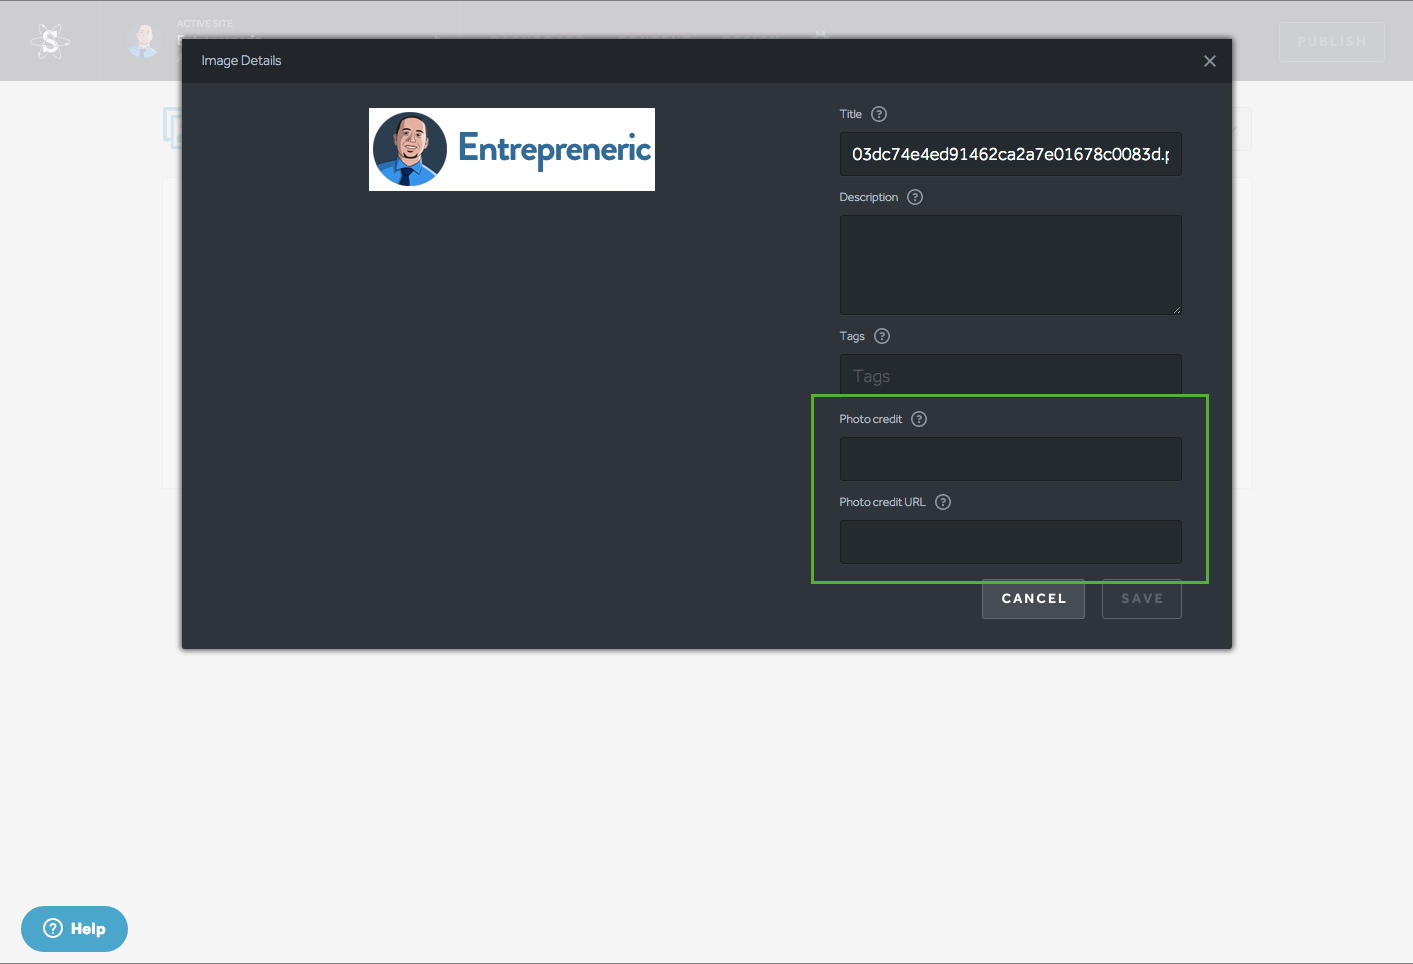
Task: Click the Photo credit URL input field
Action: tap(1010, 542)
